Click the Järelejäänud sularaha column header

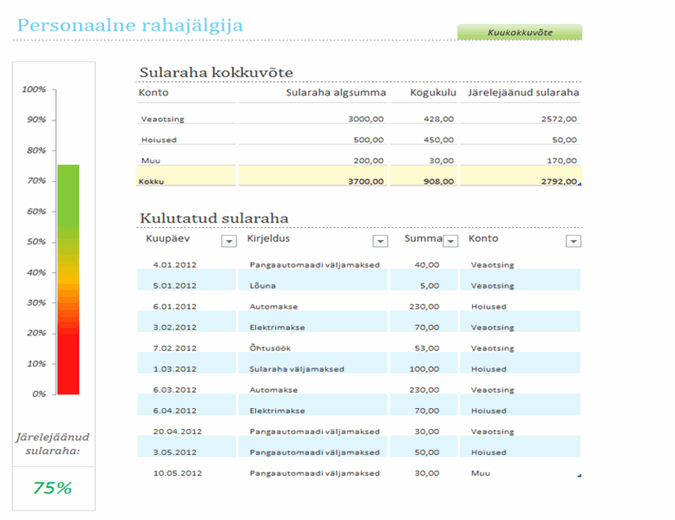[523, 94]
